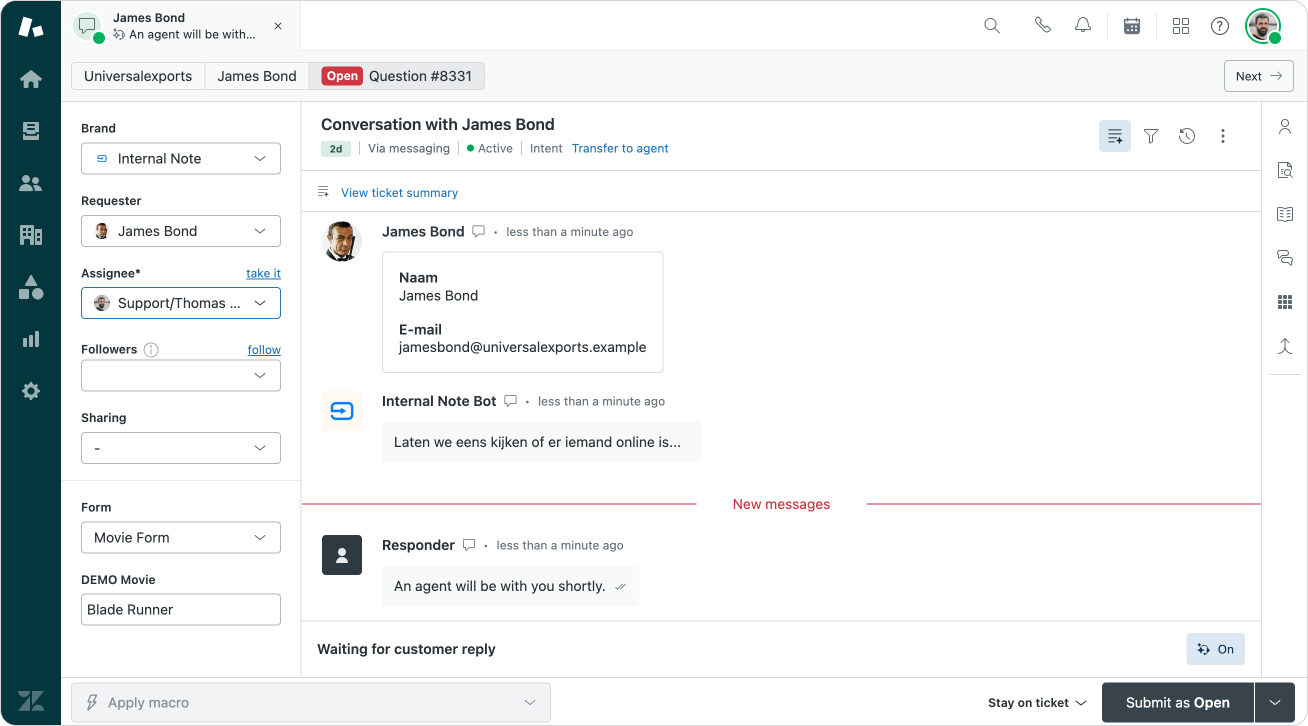Click Transfer to agent link
Viewport: 1308px width, 726px height.
620,148
